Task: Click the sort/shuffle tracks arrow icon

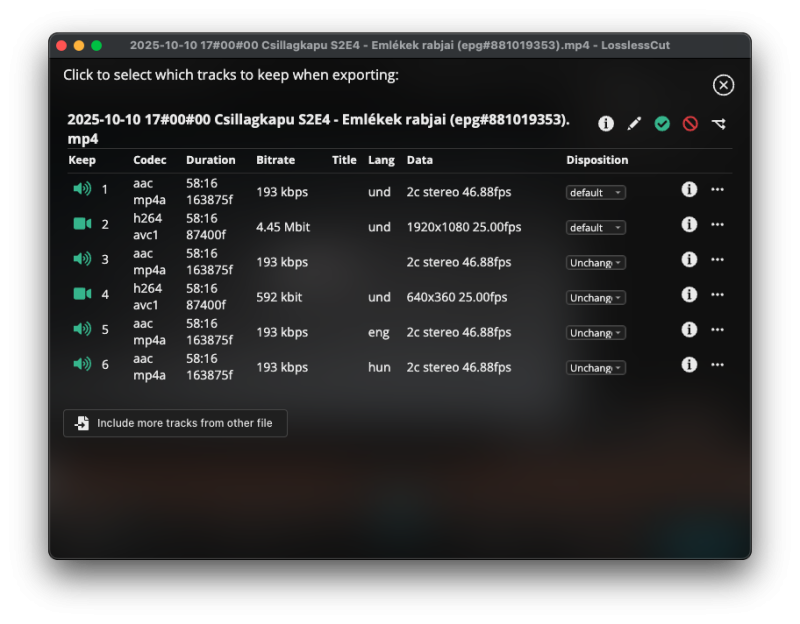Action: (718, 123)
